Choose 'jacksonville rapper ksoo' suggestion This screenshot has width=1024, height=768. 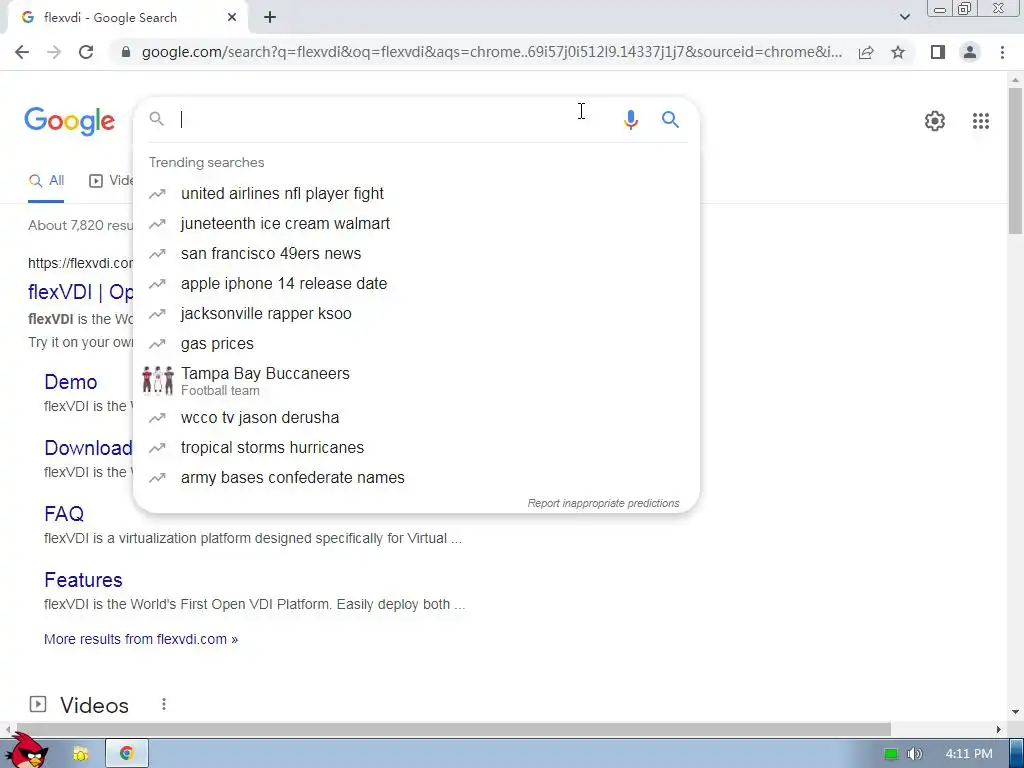pyautogui.click(x=416, y=313)
